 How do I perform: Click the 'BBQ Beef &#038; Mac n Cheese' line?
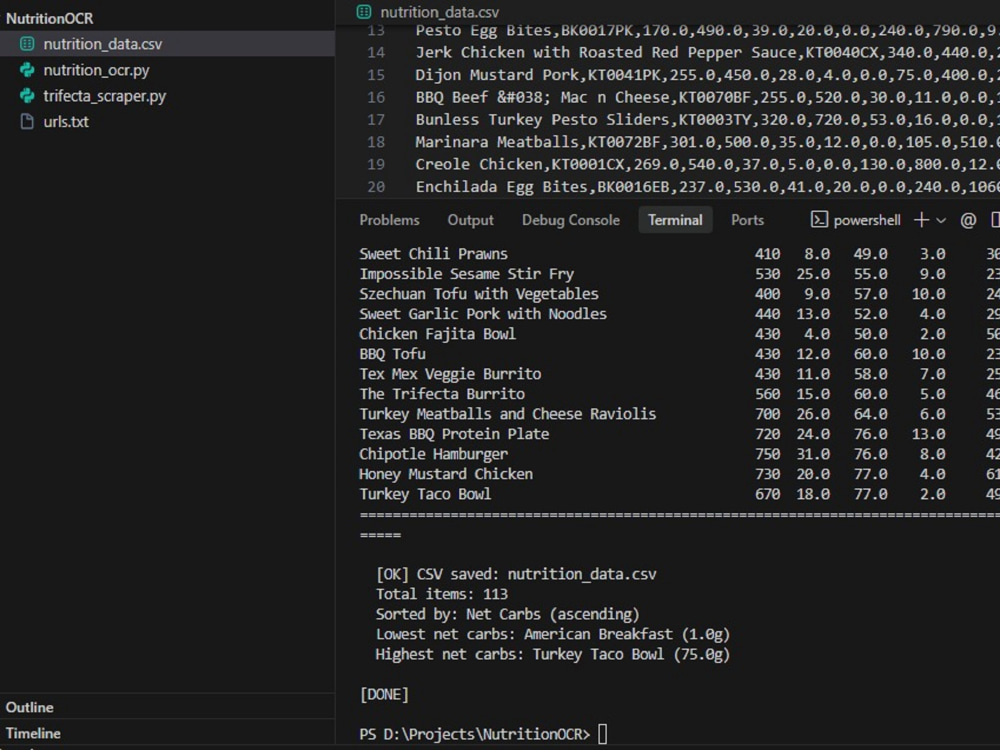pyautogui.click(x=707, y=97)
